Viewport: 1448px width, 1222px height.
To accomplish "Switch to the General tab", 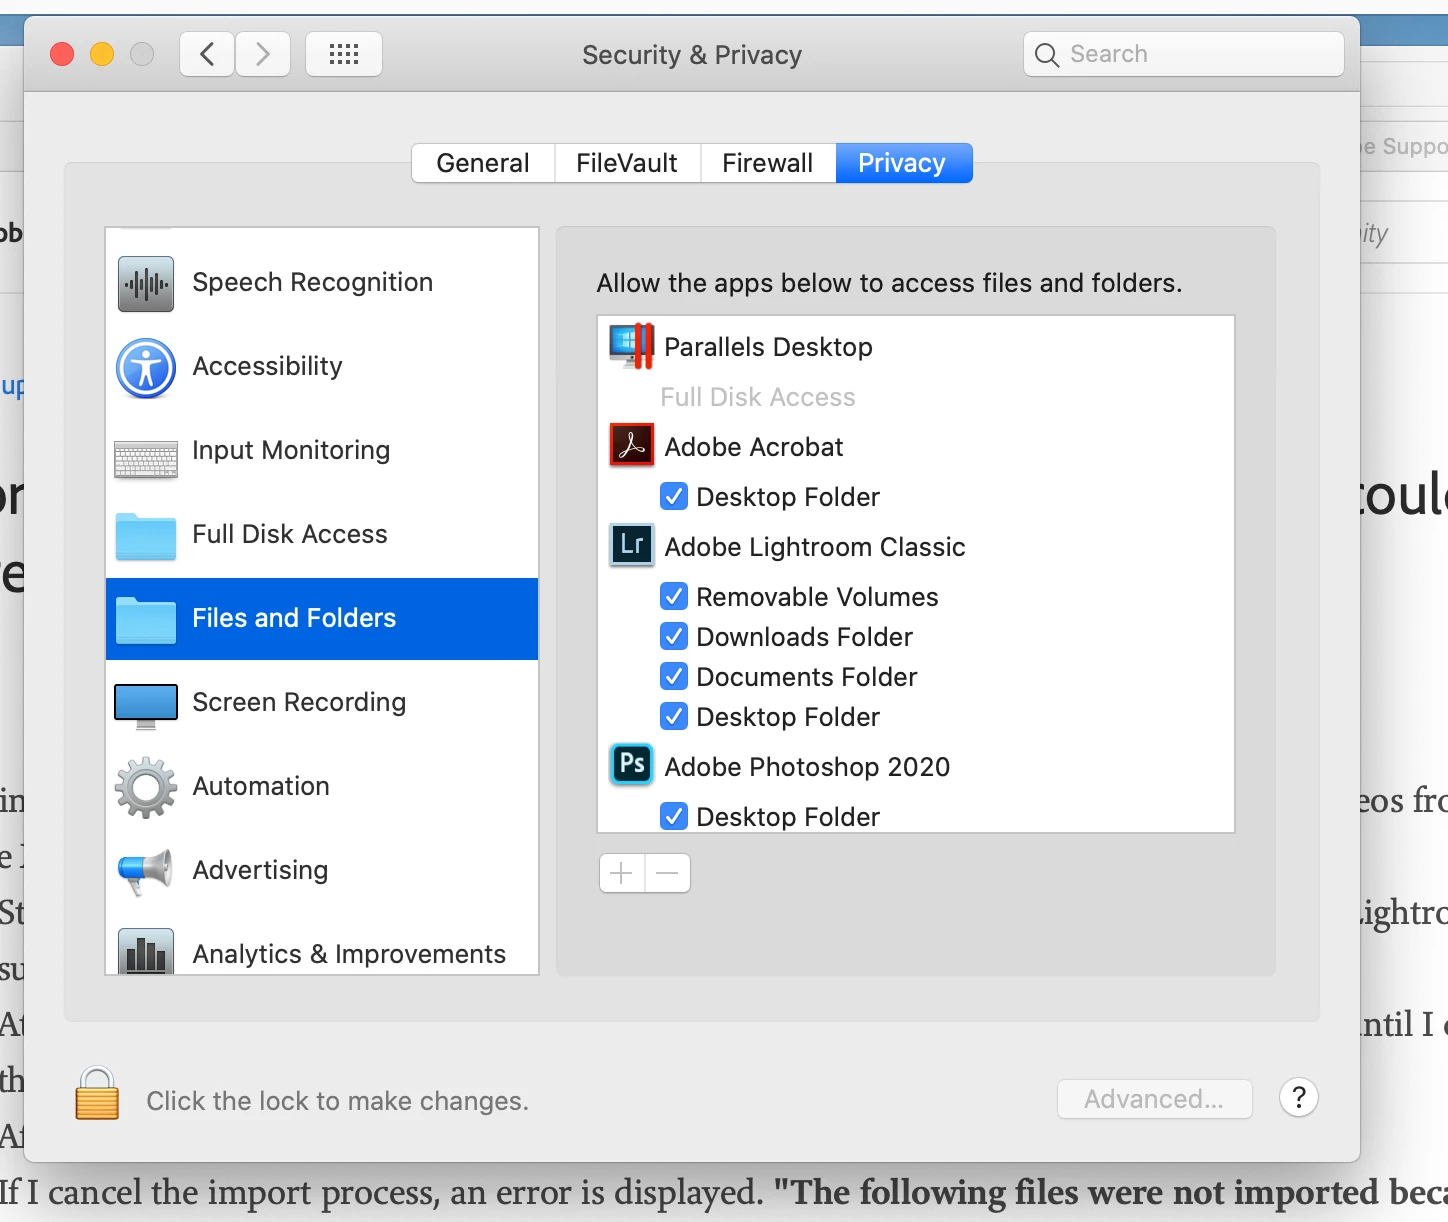I will tap(483, 163).
